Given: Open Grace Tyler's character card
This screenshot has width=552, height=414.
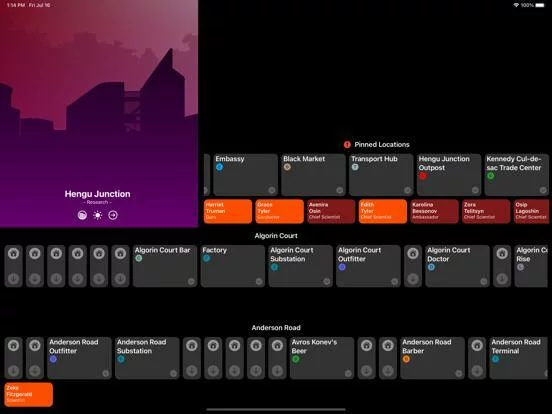Looking at the screenshot, I should coord(280,211).
